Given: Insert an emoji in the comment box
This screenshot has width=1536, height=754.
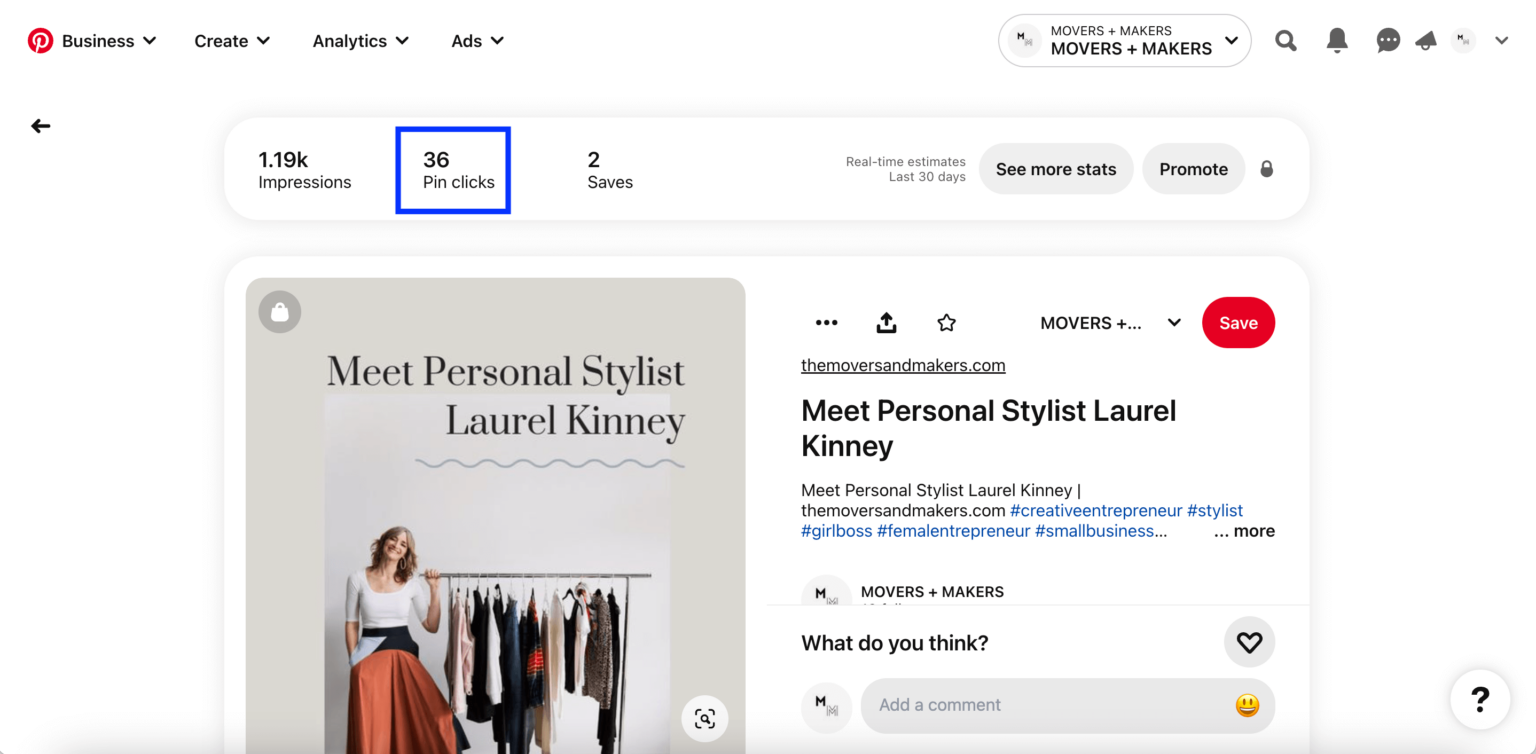Looking at the screenshot, I should [1245, 705].
